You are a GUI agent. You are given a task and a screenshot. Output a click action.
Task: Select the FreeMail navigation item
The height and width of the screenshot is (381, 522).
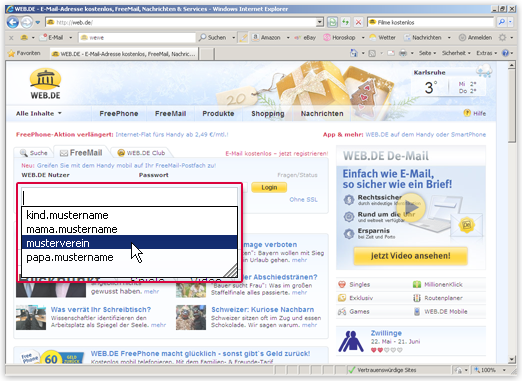170,114
